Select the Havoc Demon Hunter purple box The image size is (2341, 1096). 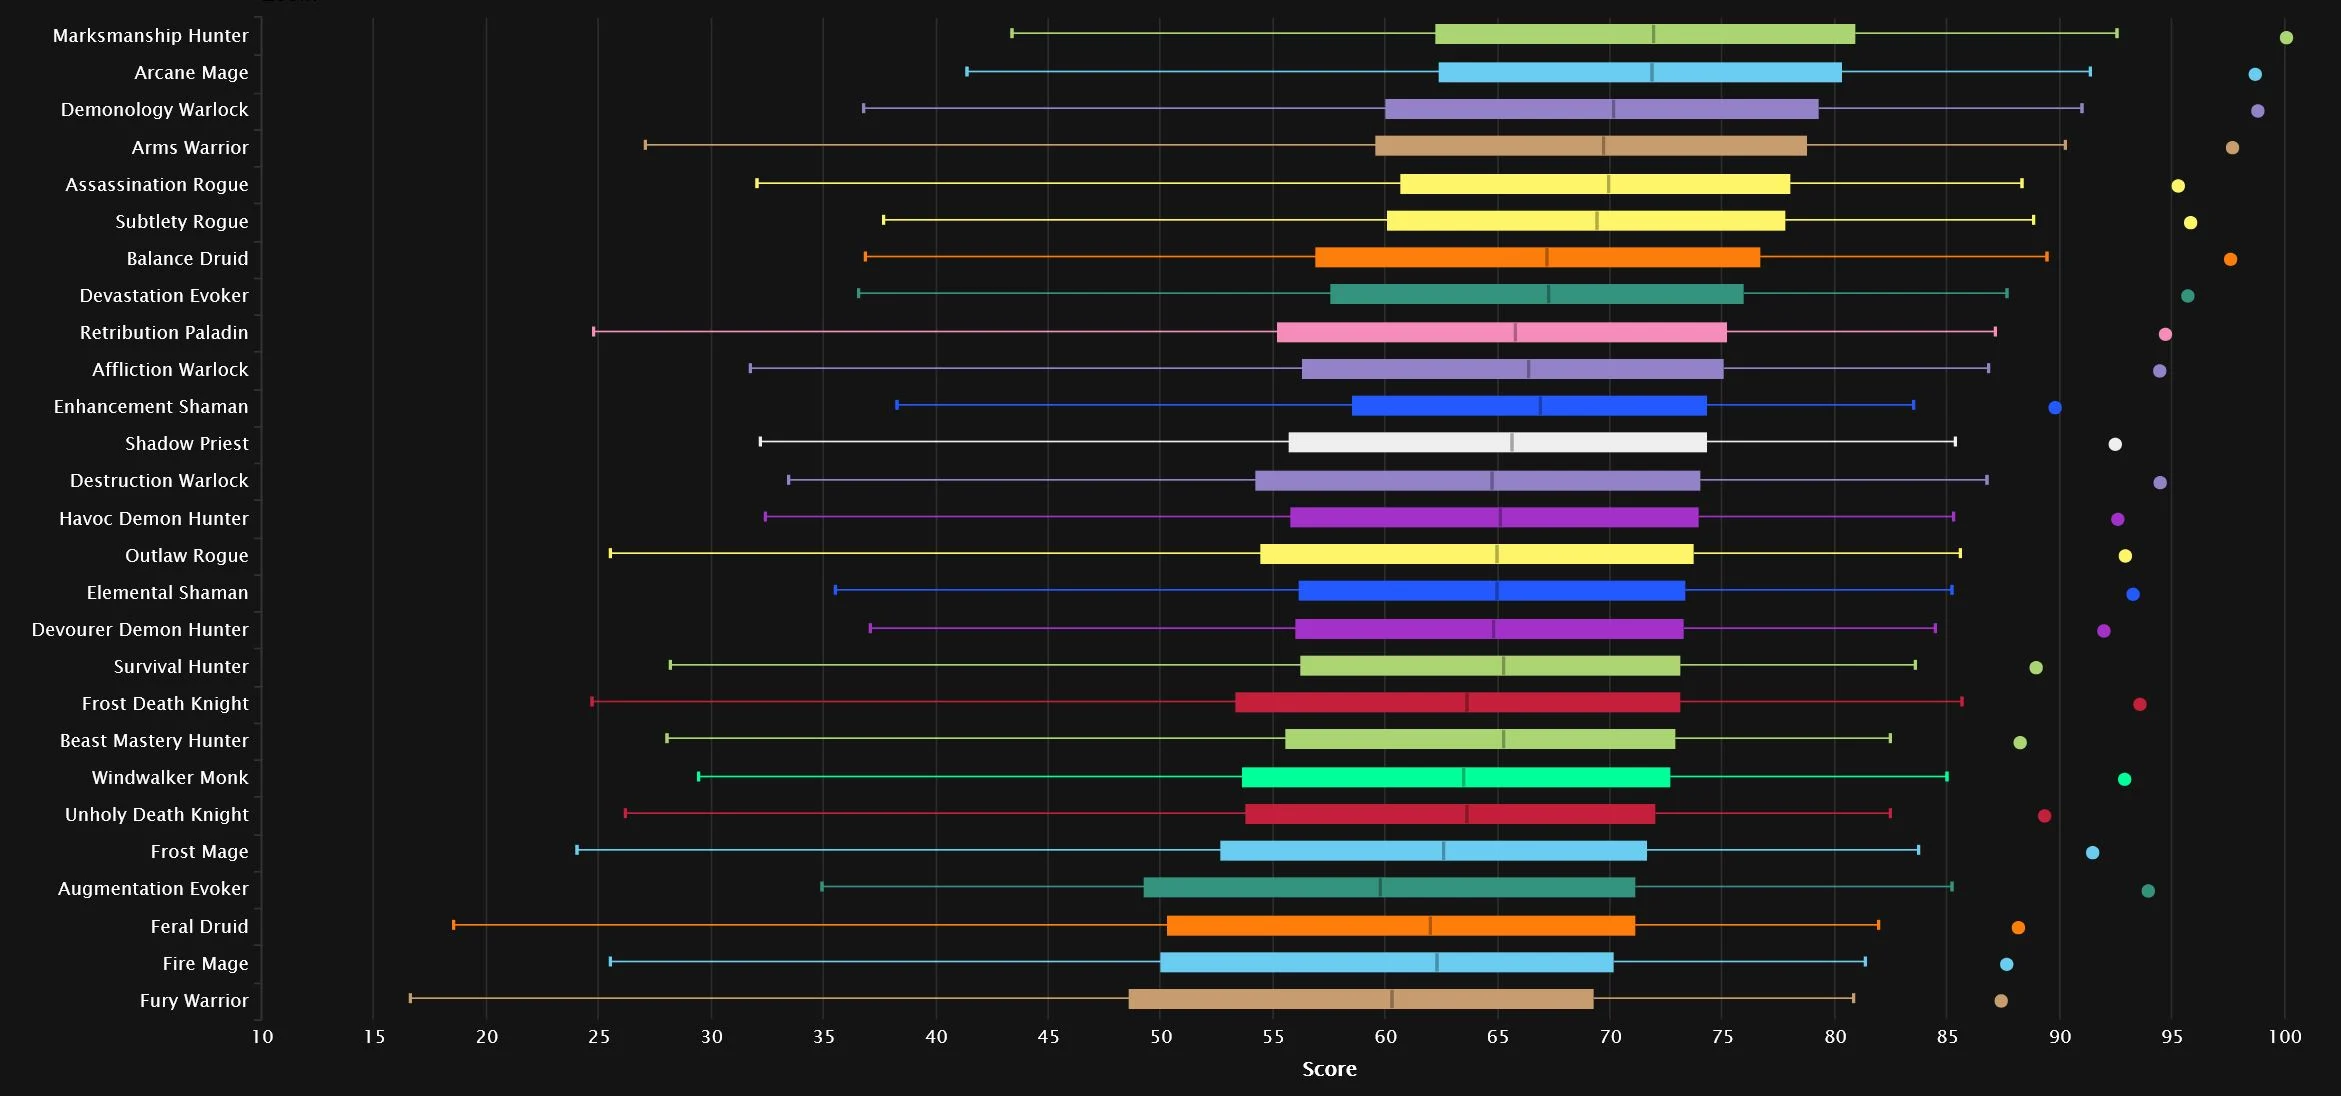1494,517
